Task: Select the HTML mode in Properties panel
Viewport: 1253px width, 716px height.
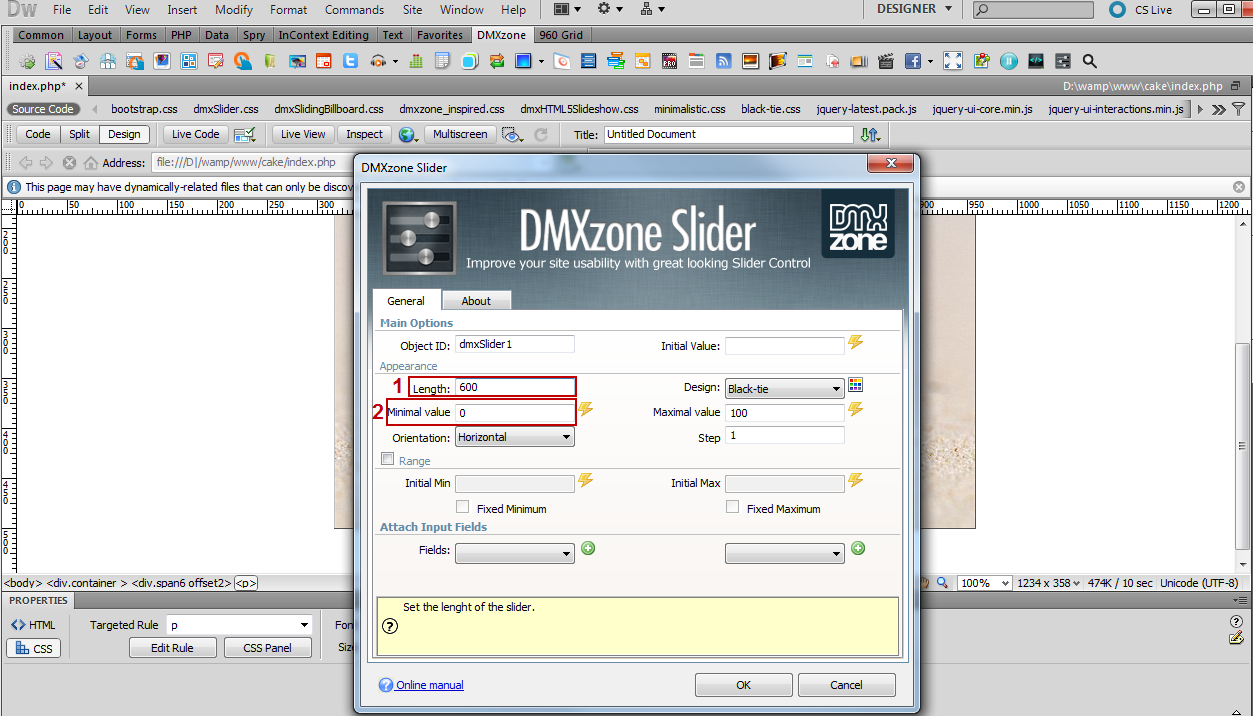Action: (x=32, y=625)
